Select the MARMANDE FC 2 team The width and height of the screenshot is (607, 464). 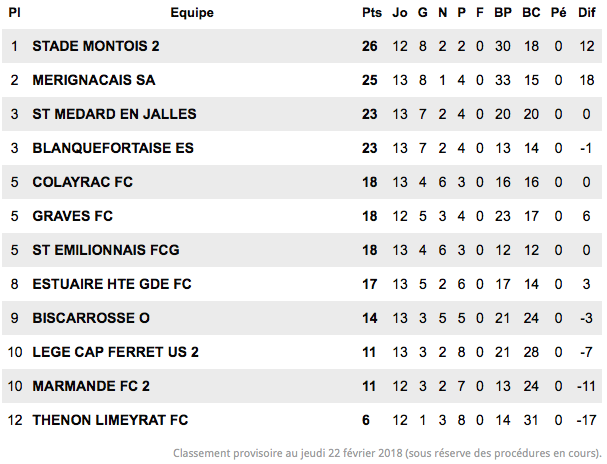click(x=91, y=386)
